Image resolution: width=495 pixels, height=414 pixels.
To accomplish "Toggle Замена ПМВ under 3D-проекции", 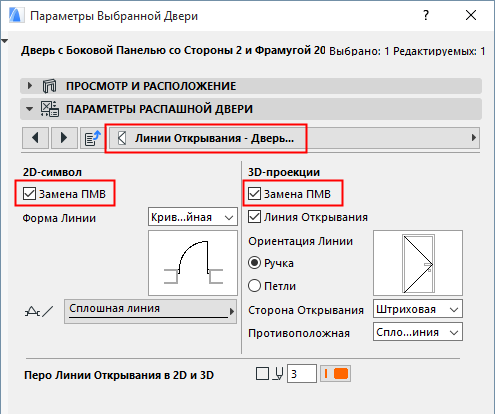I will pos(254,194).
